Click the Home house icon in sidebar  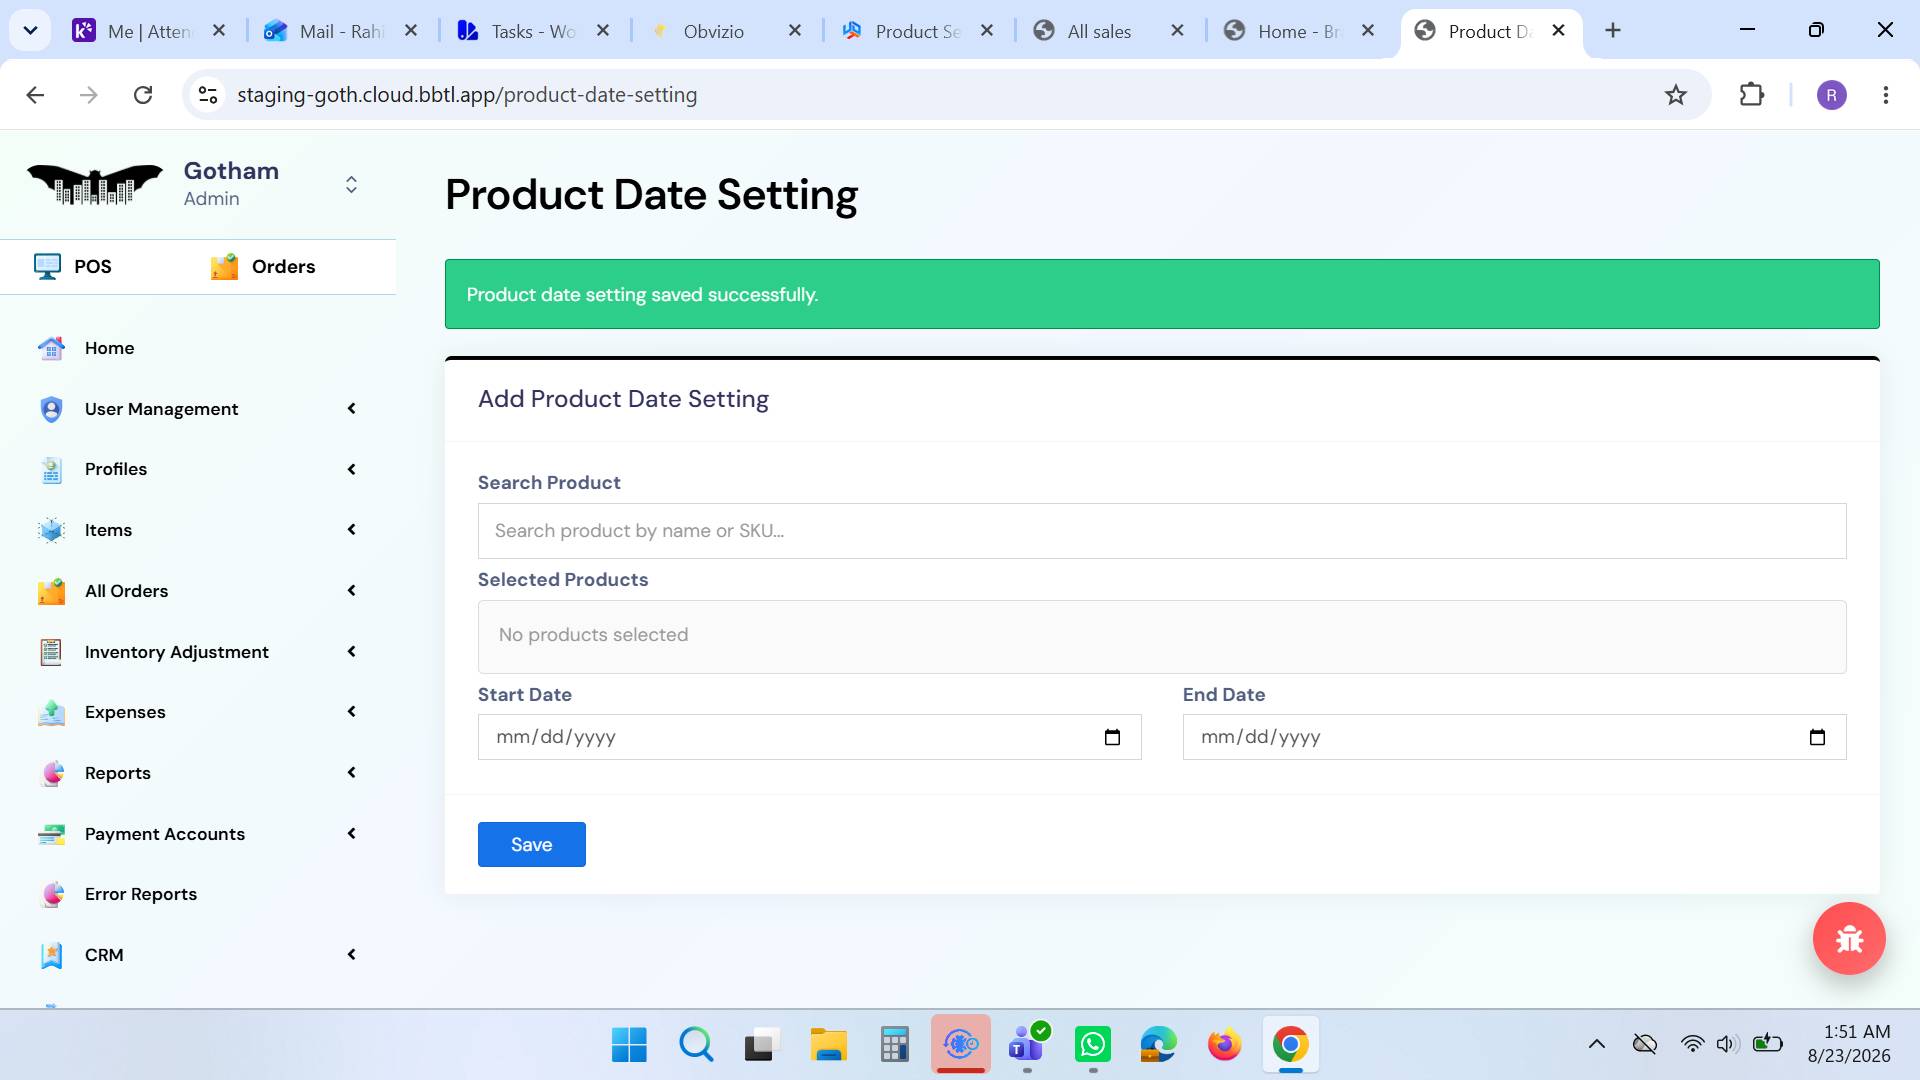point(51,348)
